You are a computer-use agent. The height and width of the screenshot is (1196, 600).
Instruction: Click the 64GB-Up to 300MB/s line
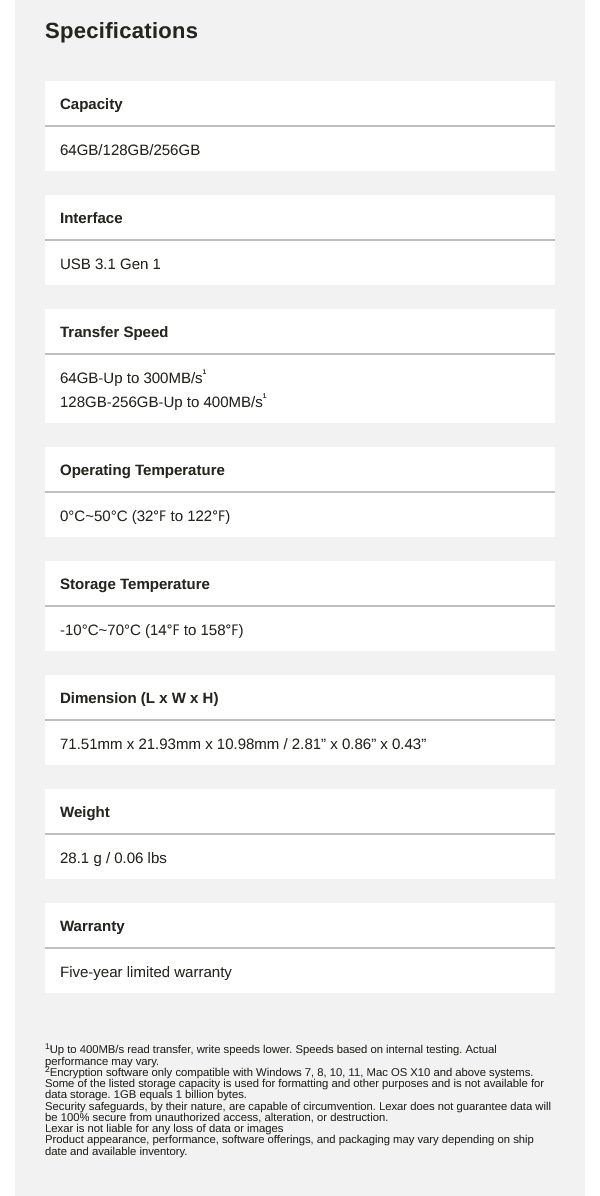pyautogui.click(x=133, y=378)
